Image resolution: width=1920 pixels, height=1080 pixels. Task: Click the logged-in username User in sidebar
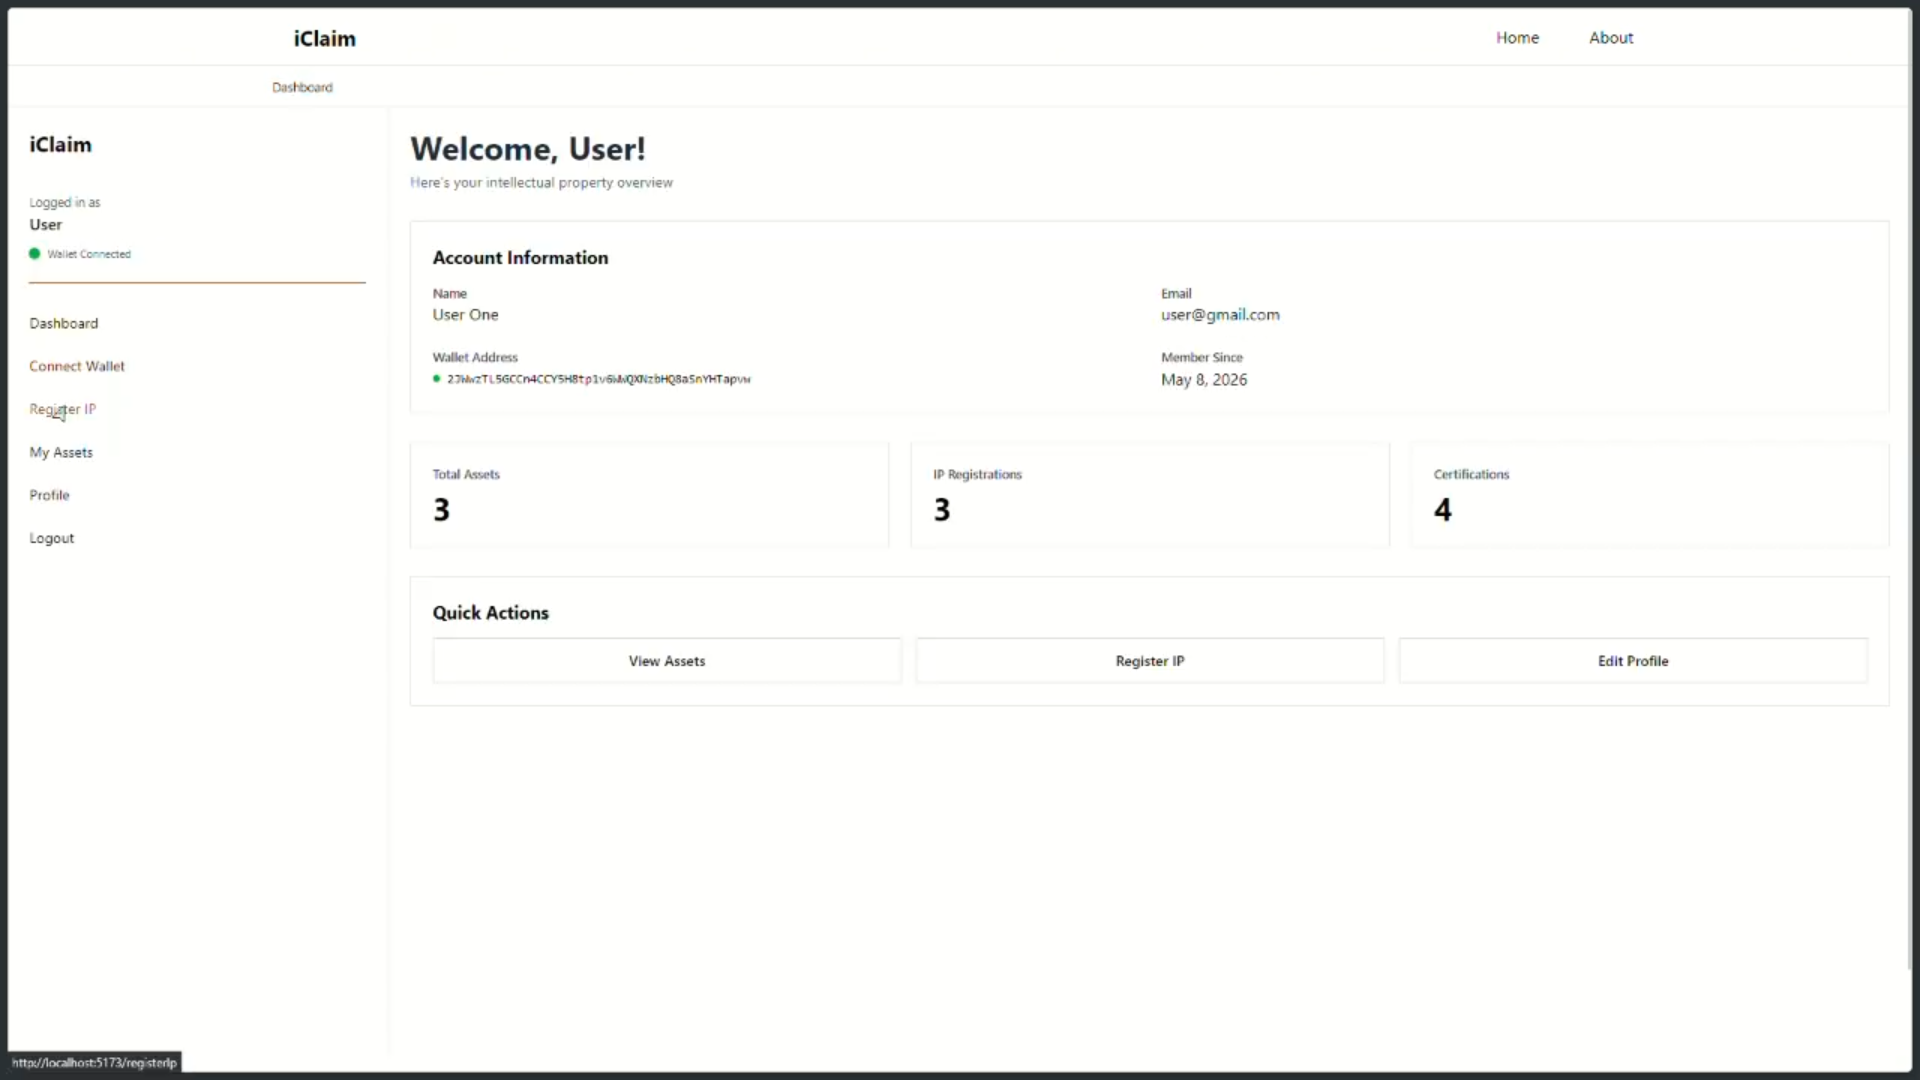coord(46,225)
